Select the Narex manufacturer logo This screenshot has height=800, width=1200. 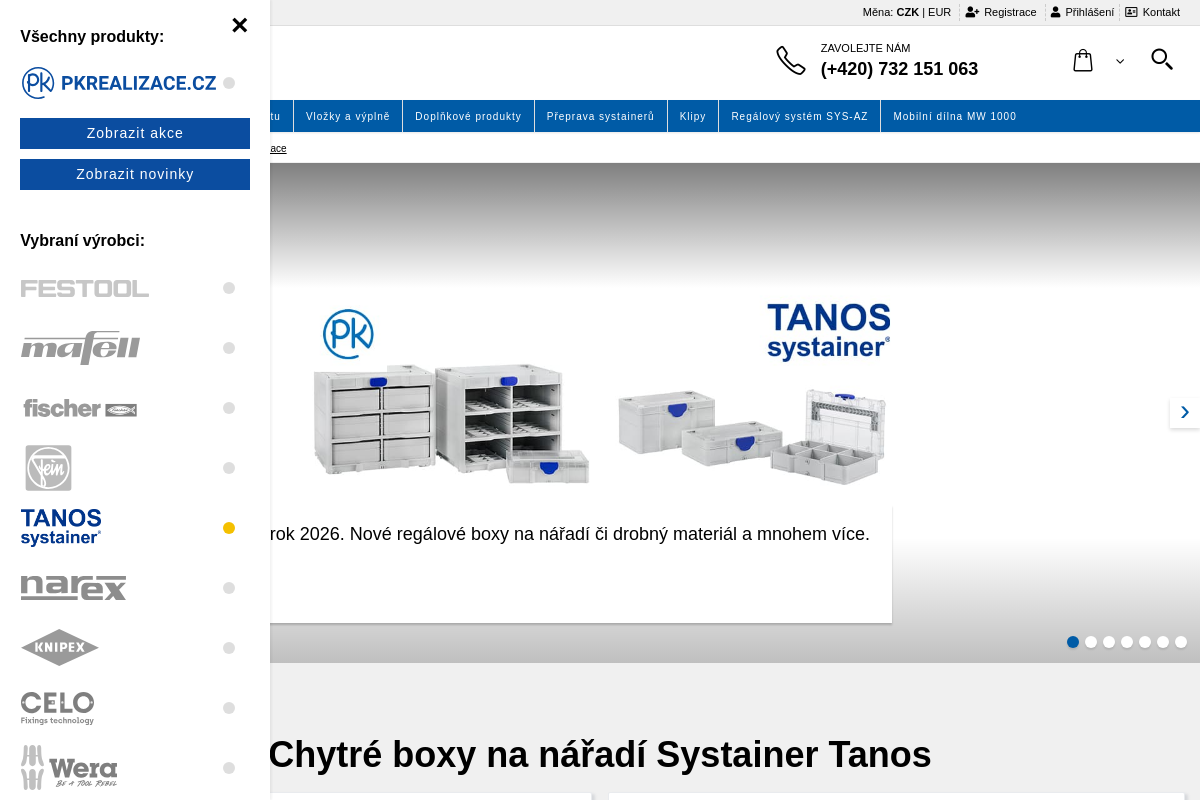click(74, 588)
